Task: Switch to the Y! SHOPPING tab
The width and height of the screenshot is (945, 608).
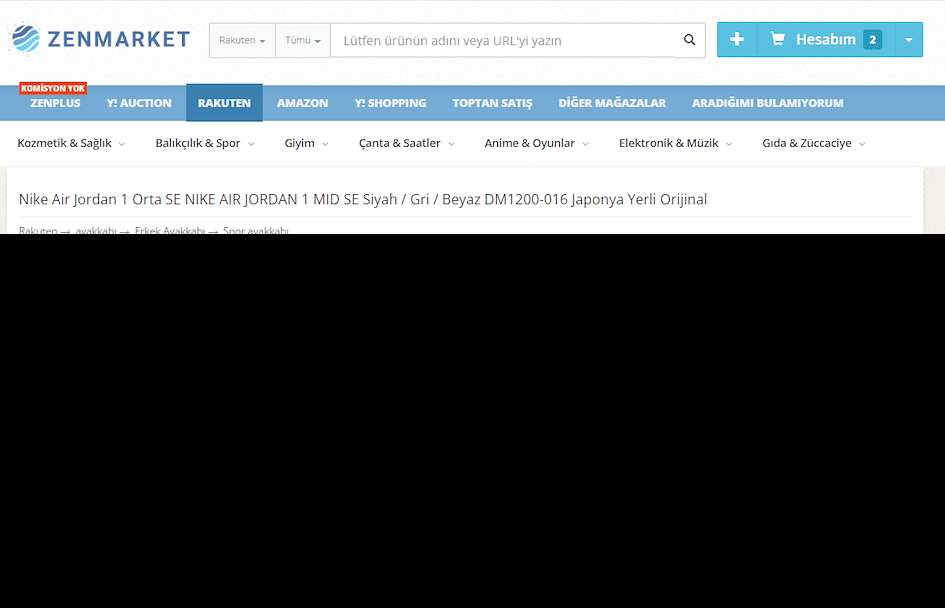Action: click(390, 103)
